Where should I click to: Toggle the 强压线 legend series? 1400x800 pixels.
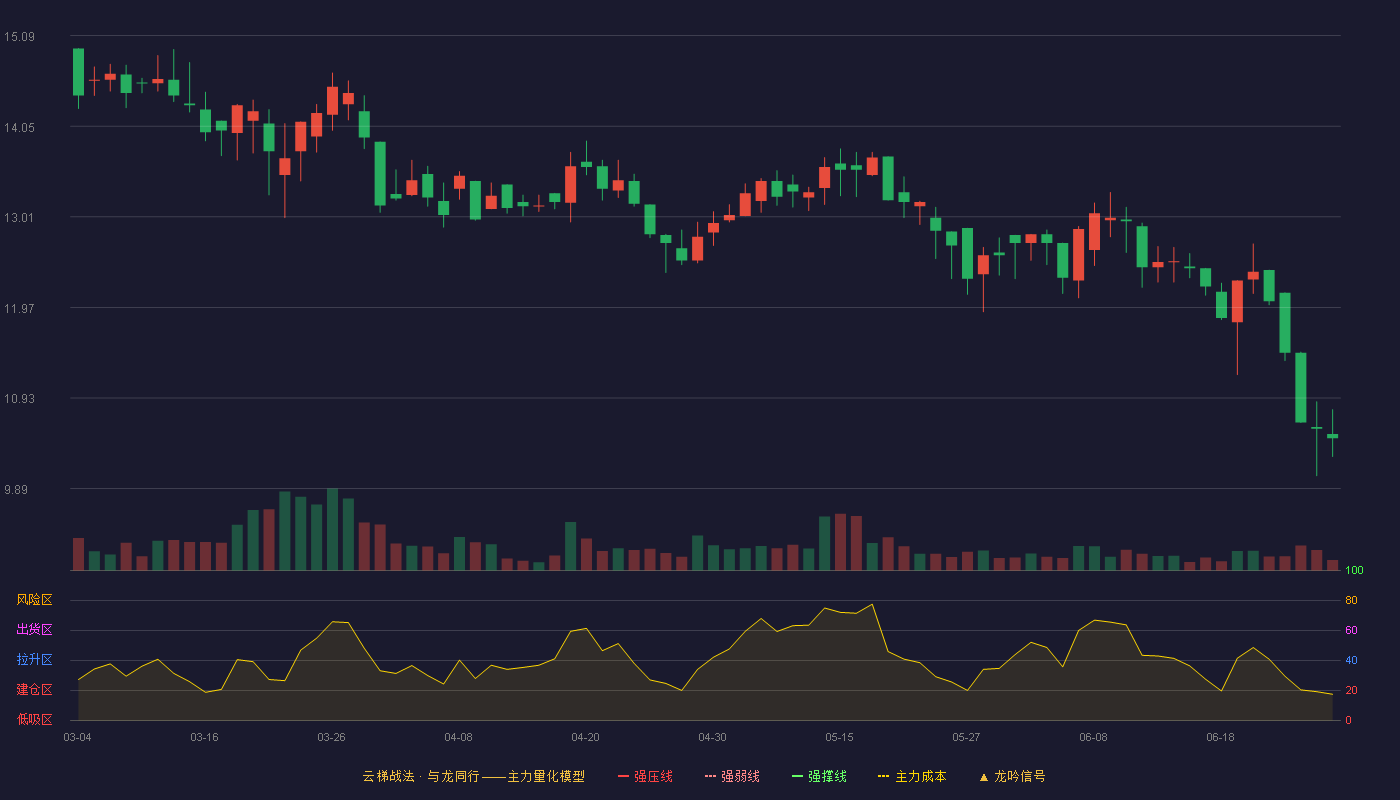645,776
